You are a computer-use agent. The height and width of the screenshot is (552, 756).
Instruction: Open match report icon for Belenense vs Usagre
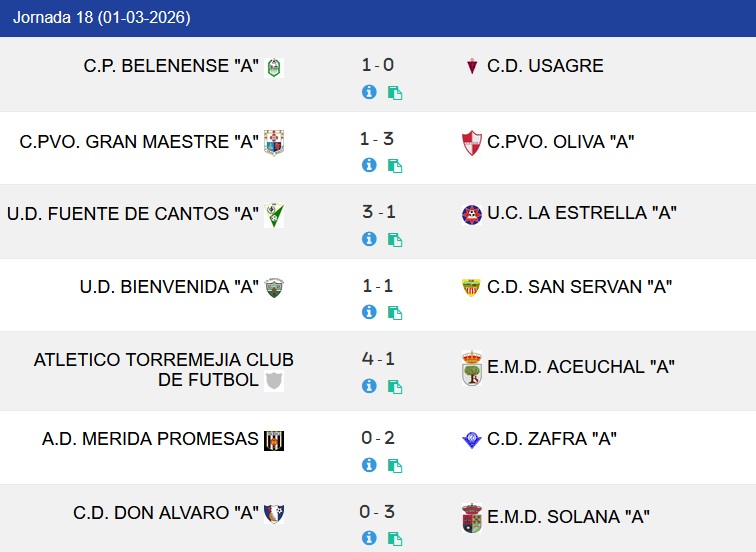pyautogui.click(x=395, y=93)
